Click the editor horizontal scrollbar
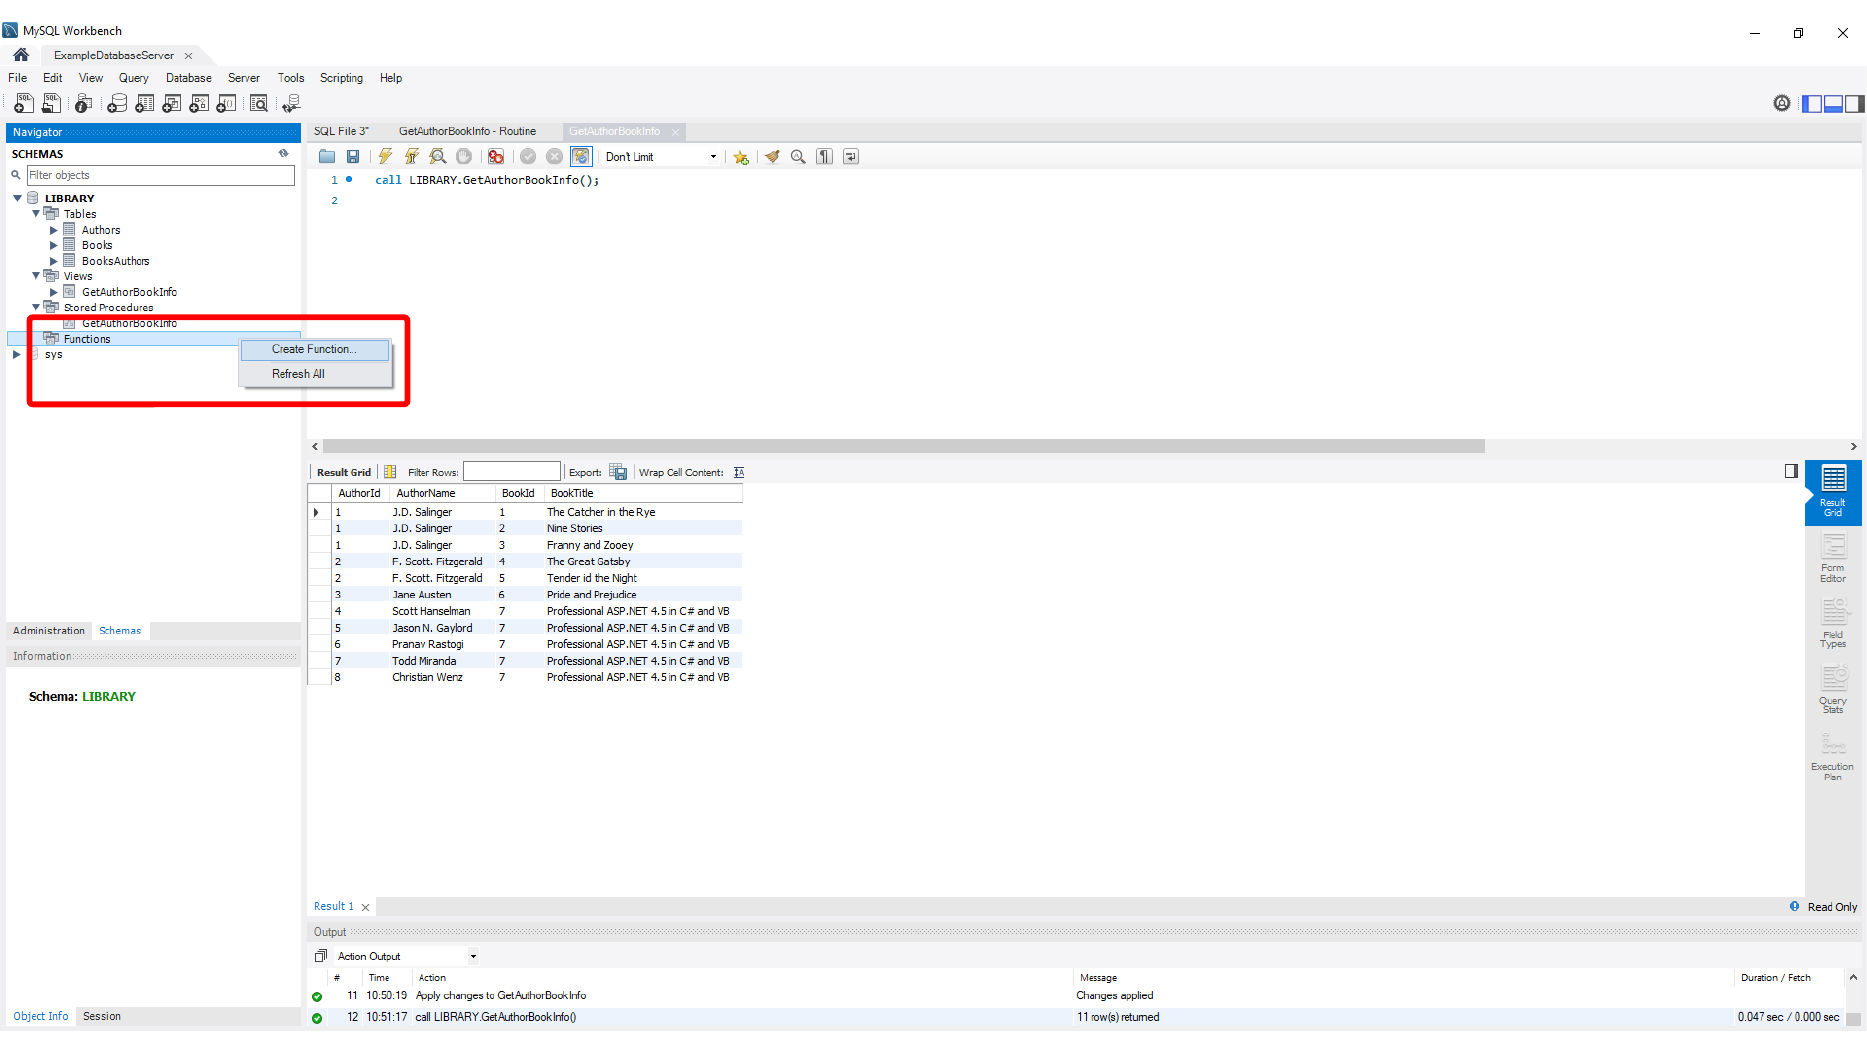Image resolution: width=1867 pixels, height=1050 pixels. tap(903, 446)
